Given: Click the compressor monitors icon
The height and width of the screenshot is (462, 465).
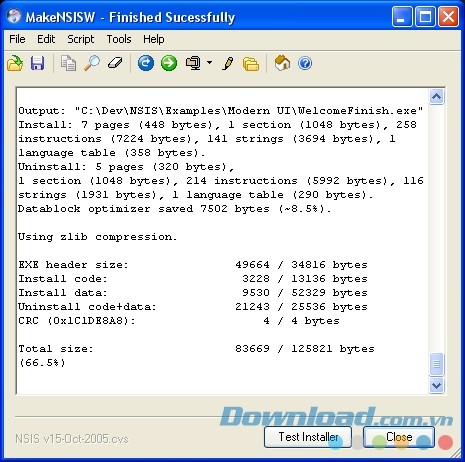Looking at the screenshot, I should tap(193, 63).
